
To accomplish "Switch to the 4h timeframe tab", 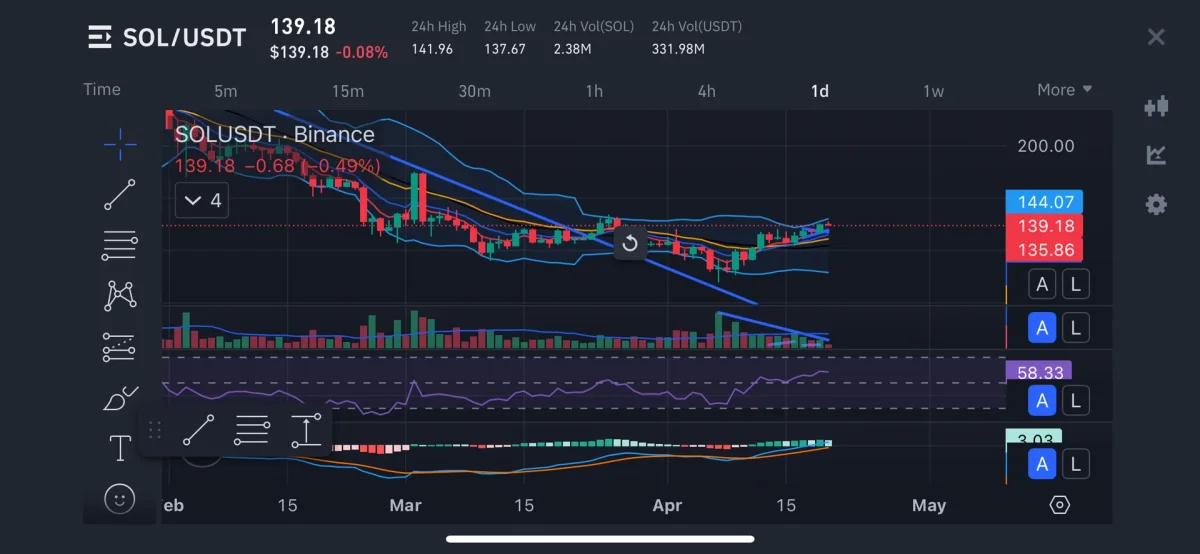I will point(706,91).
